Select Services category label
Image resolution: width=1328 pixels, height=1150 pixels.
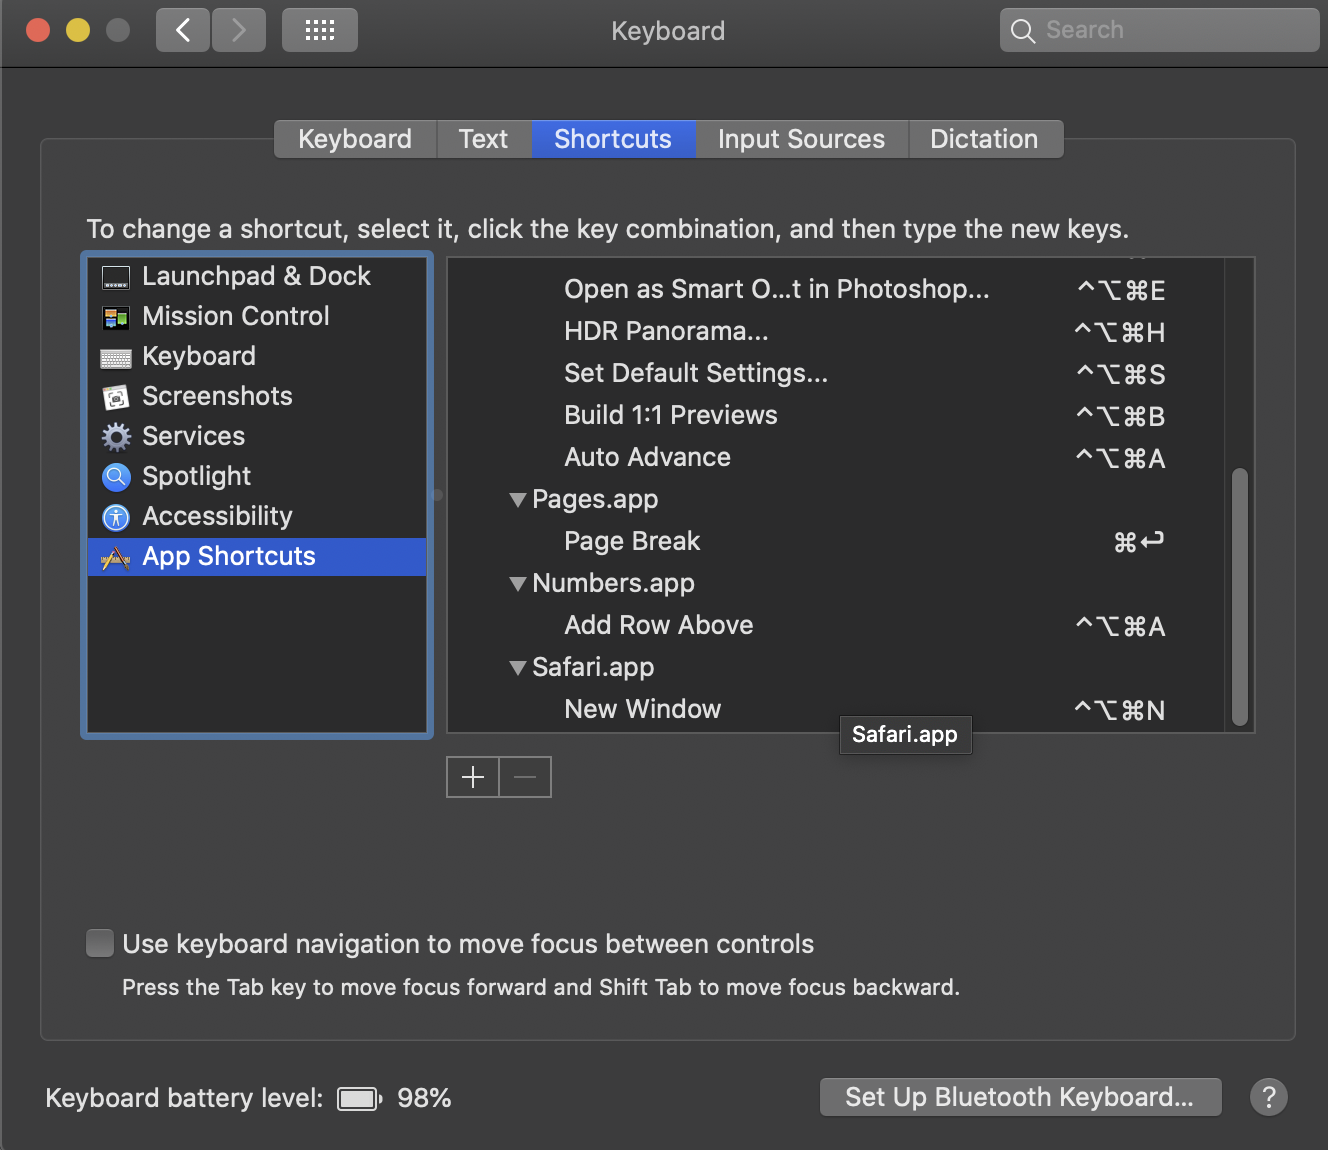(193, 436)
